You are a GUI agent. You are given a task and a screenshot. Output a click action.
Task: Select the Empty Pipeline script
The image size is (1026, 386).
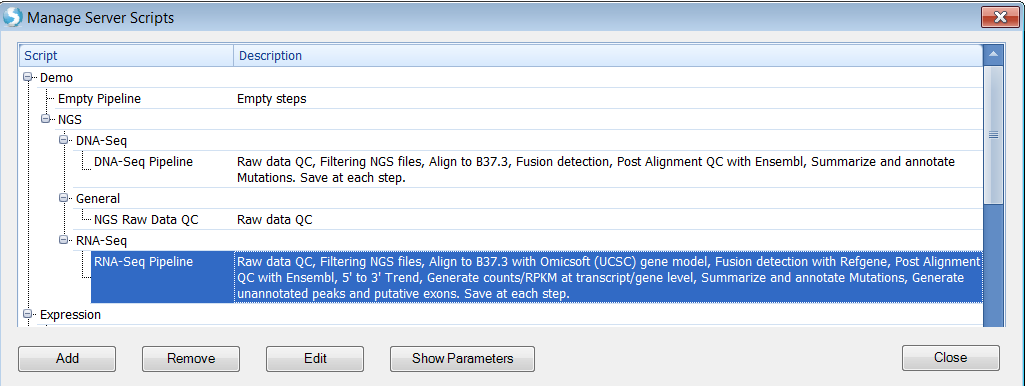tap(99, 99)
